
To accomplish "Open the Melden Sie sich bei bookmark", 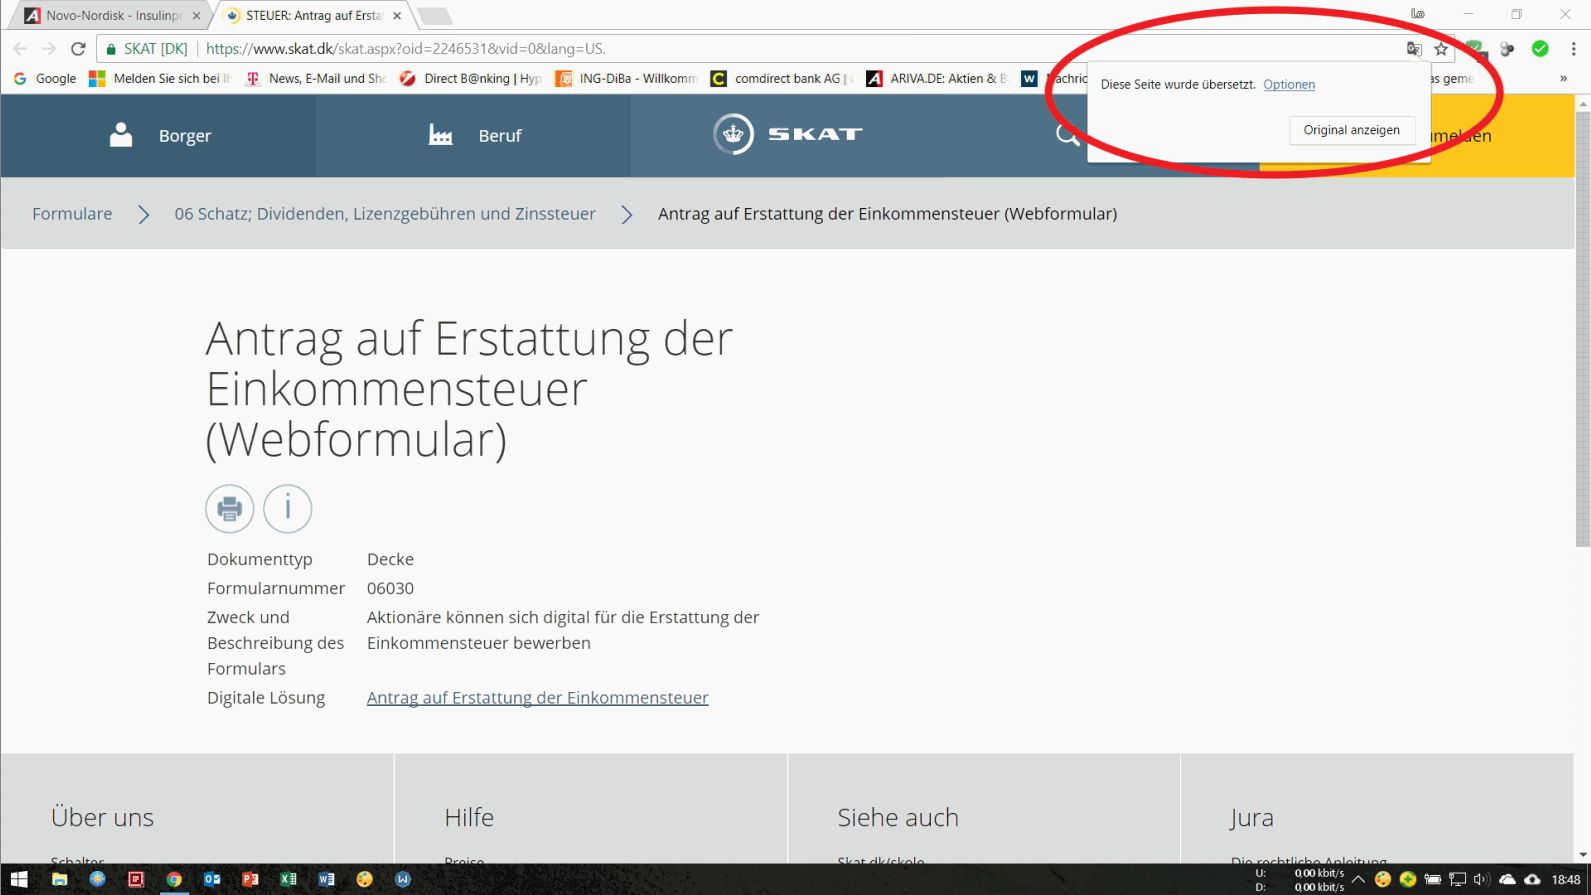I will (160, 78).
